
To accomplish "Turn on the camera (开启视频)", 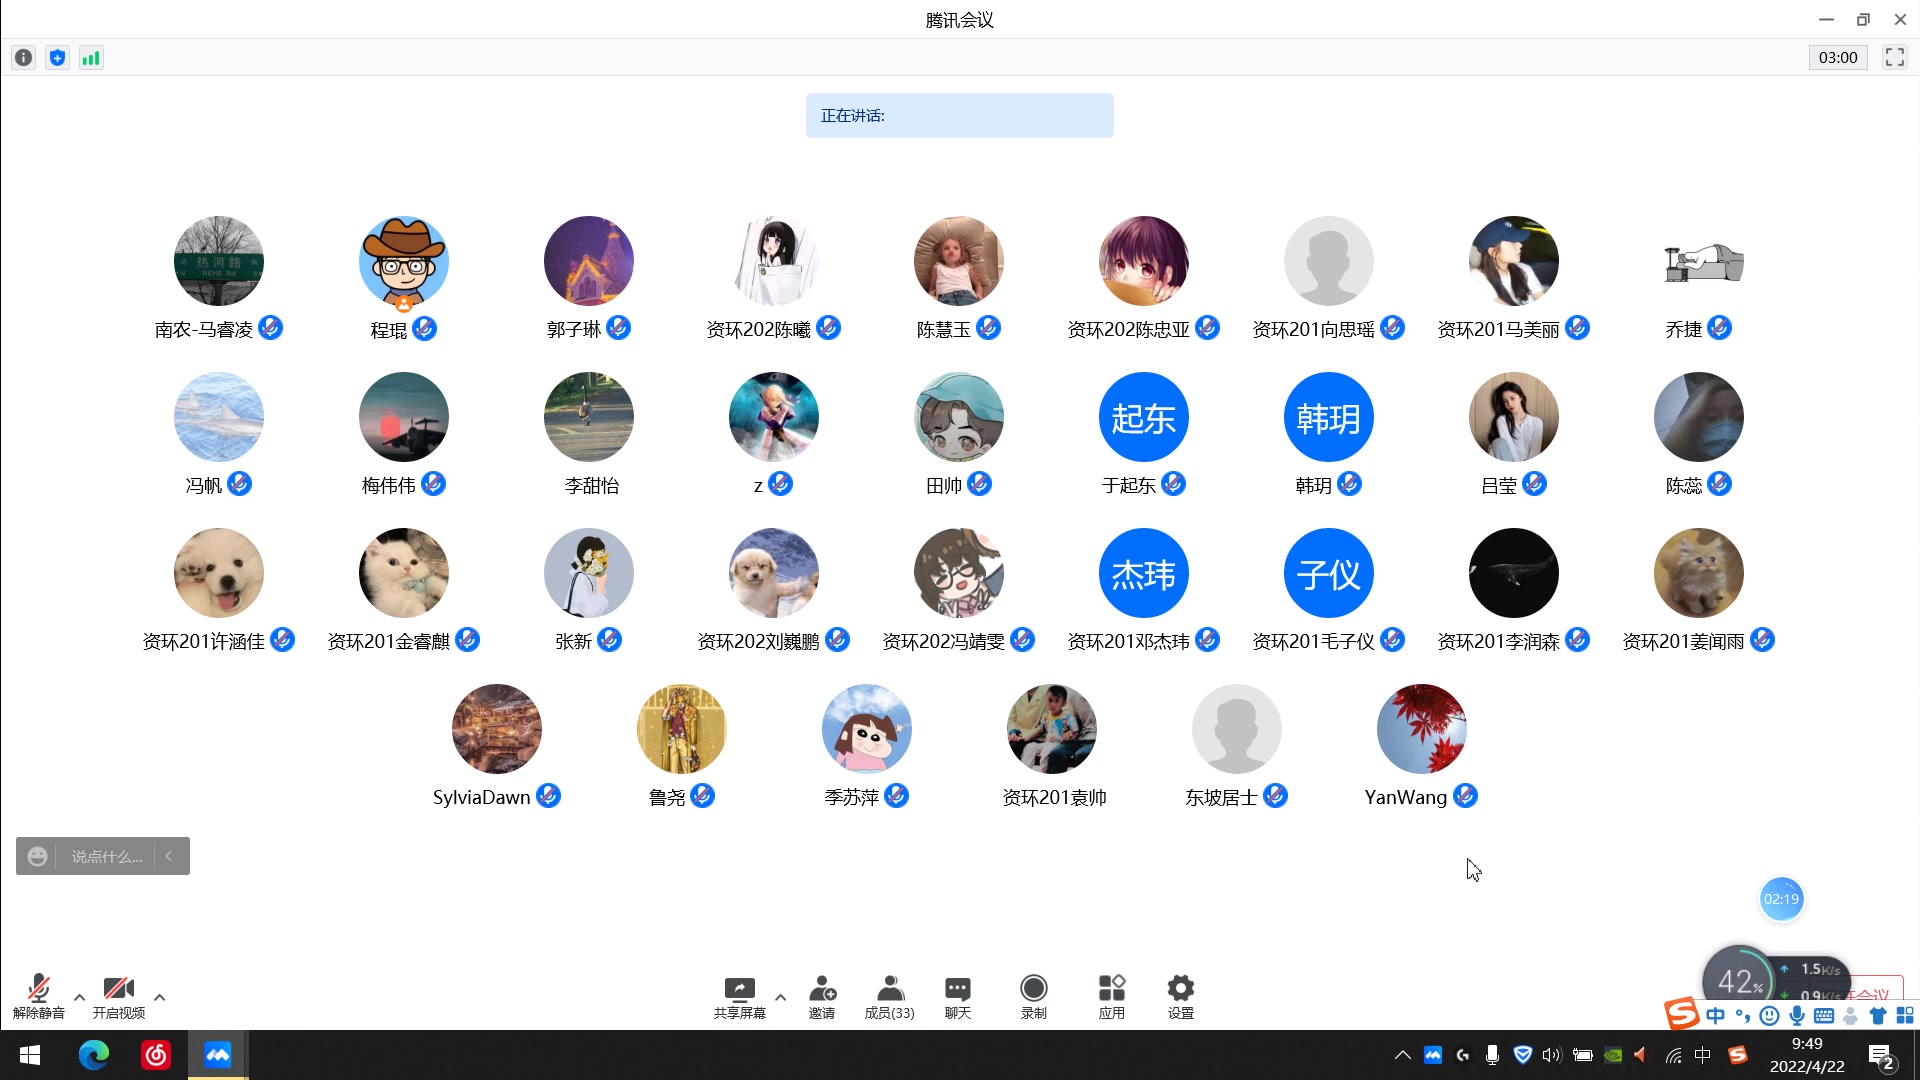I will point(119,996).
